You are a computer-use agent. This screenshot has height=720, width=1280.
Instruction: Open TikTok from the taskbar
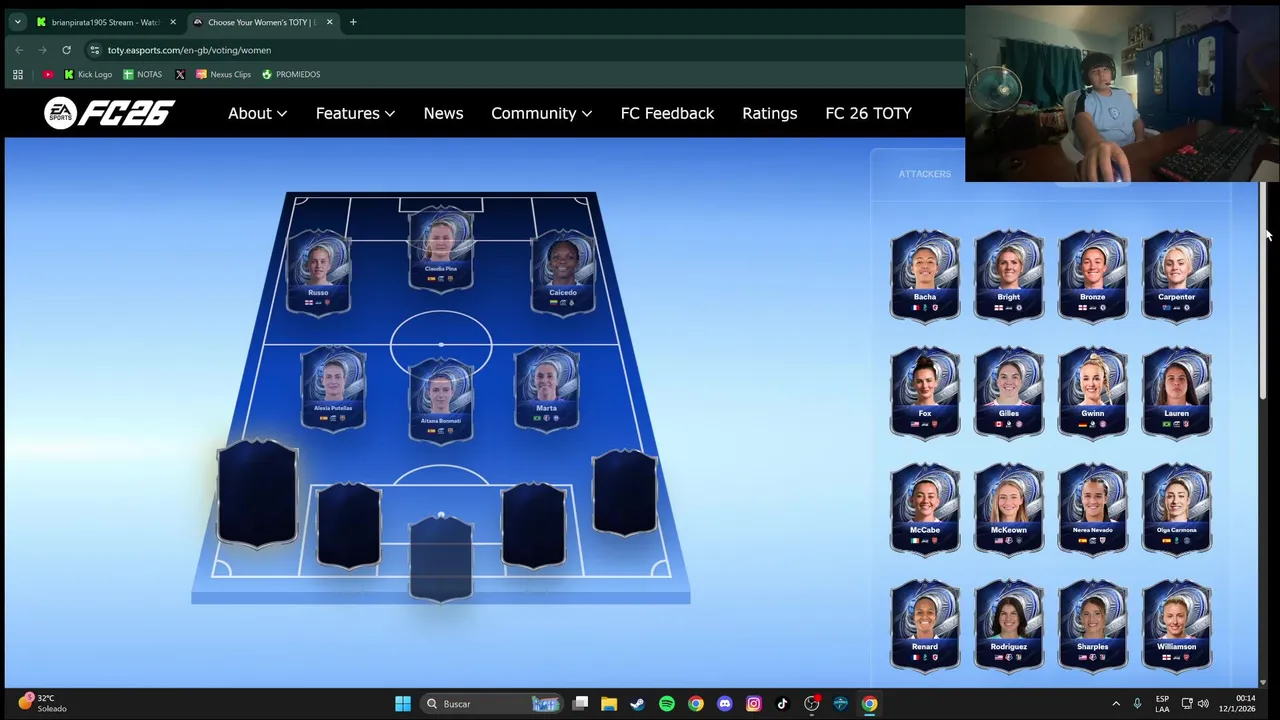coord(783,704)
